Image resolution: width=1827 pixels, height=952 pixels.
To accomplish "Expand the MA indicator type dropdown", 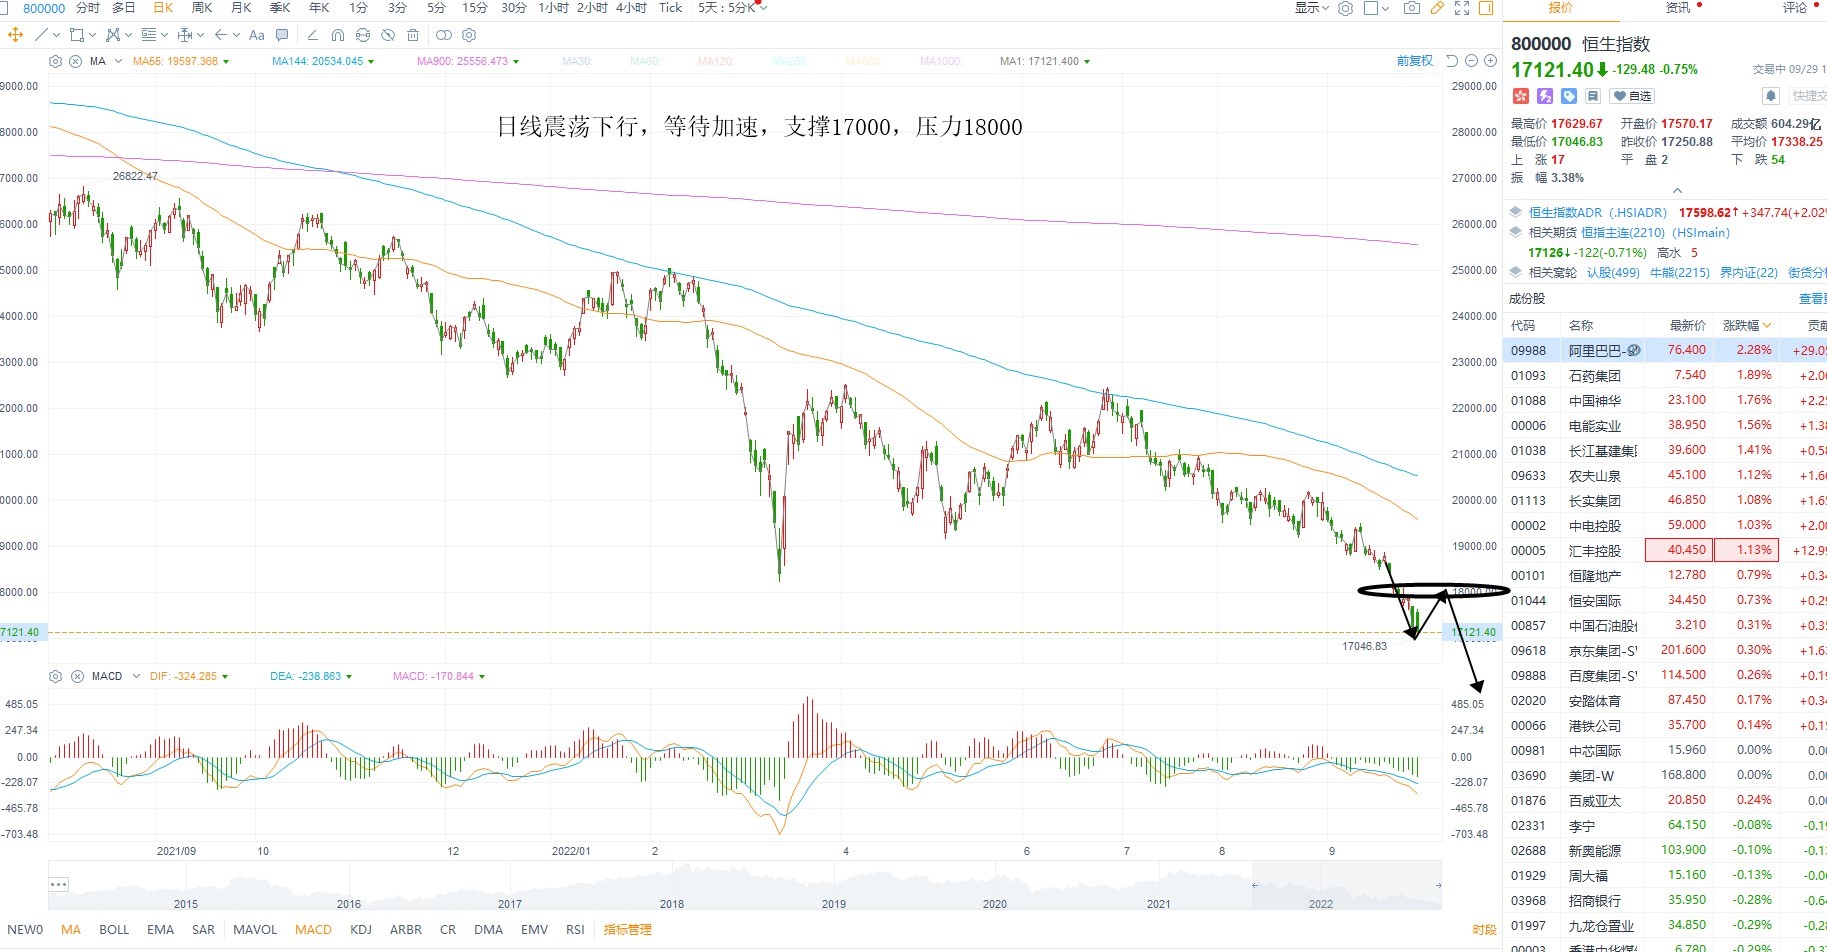I will [x=119, y=61].
